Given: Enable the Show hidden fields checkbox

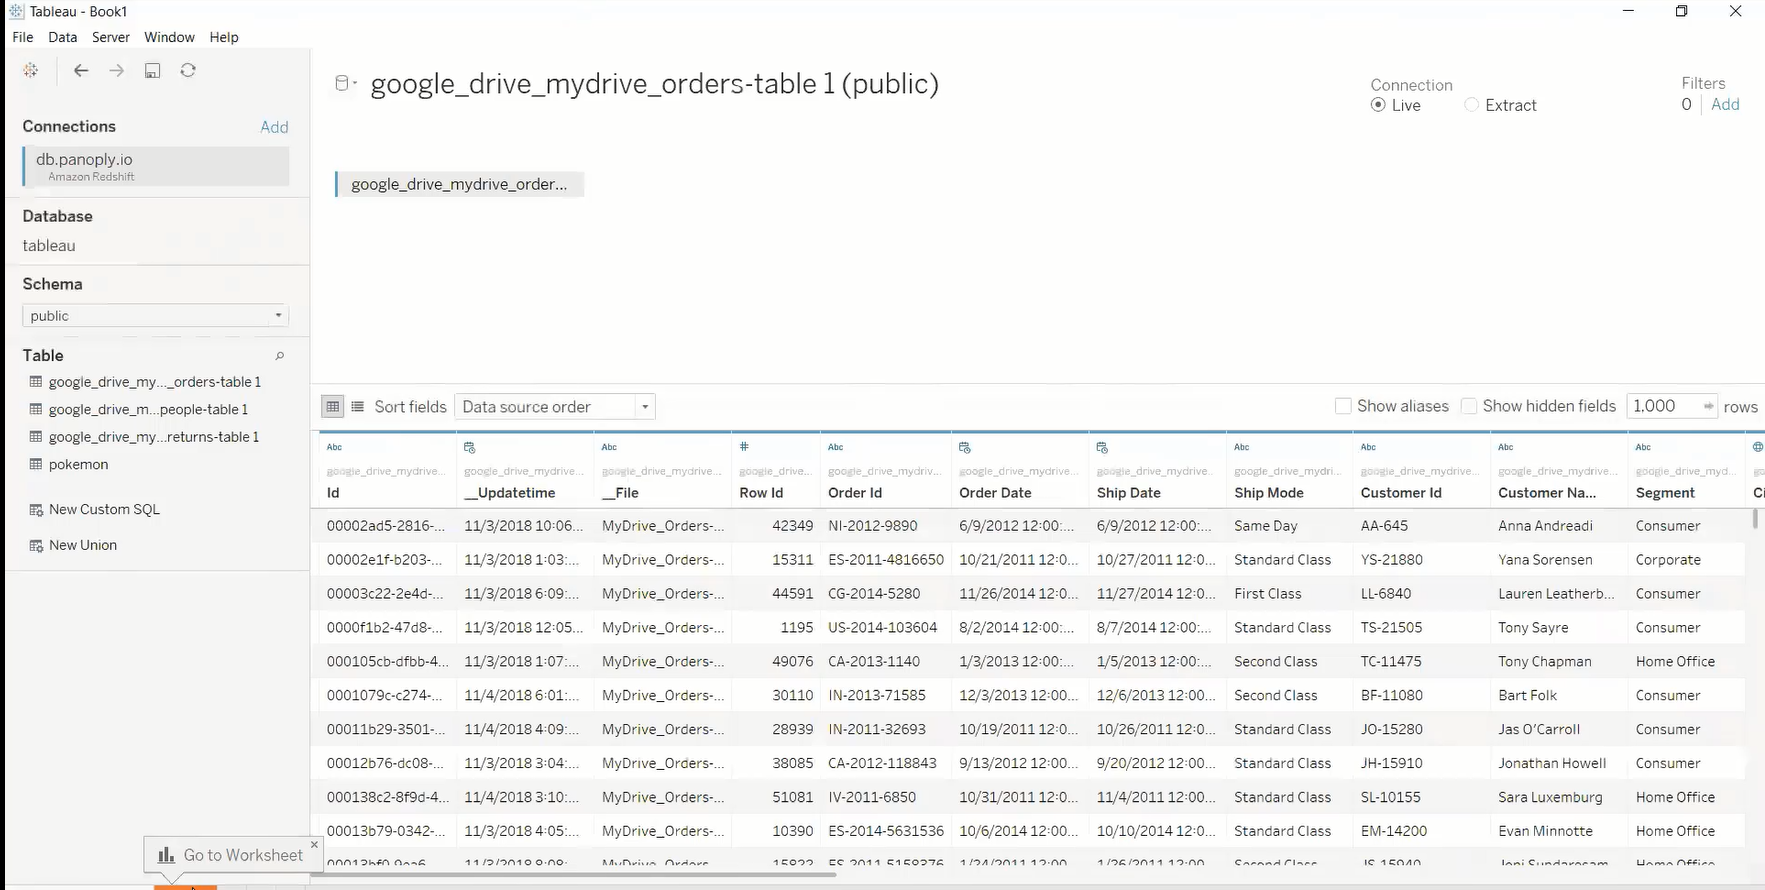Looking at the screenshot, I should [x=1469, y=406].
